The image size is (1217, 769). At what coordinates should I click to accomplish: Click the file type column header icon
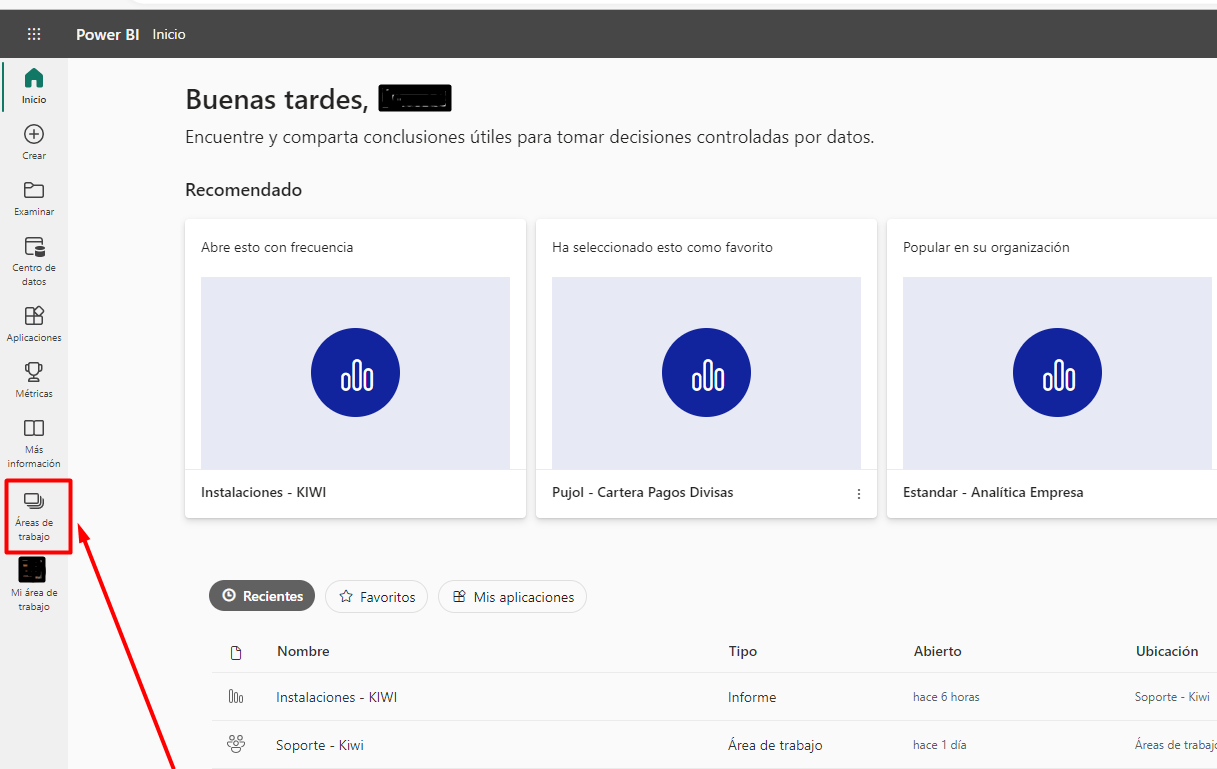click(x=236, y=652)
